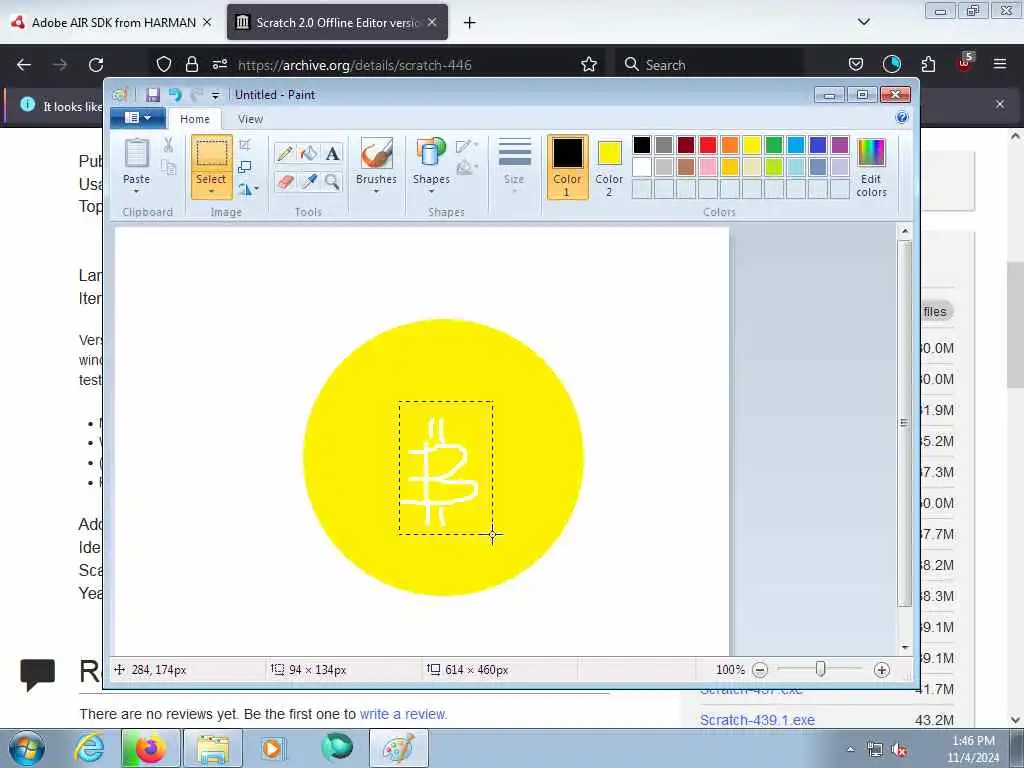Select the Magnifier tool
The height and width of the screenshot is (768, 1024).
(332, 181)
